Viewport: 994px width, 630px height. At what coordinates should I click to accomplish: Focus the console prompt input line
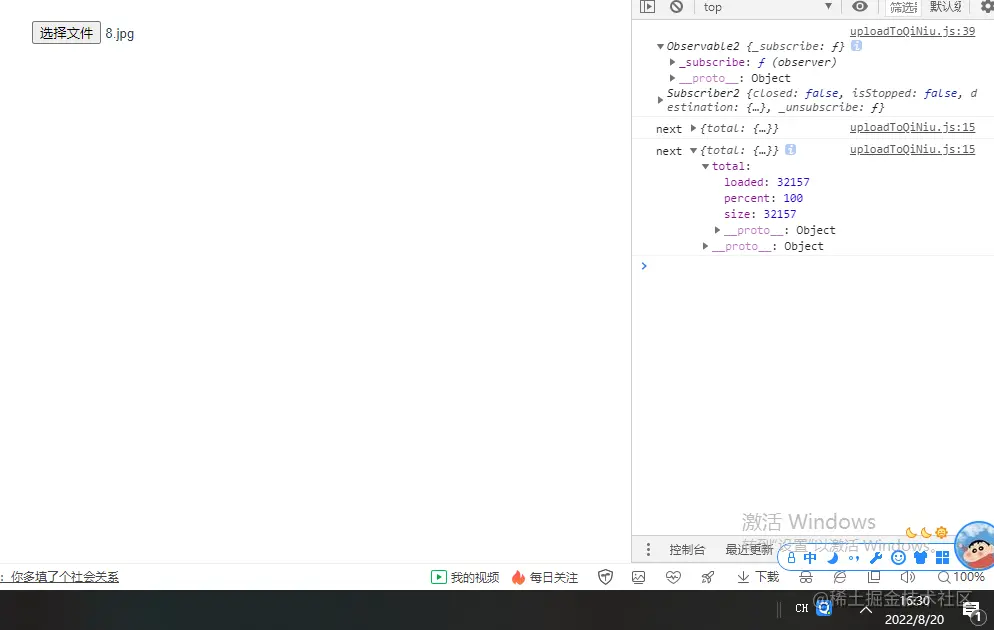818,266
